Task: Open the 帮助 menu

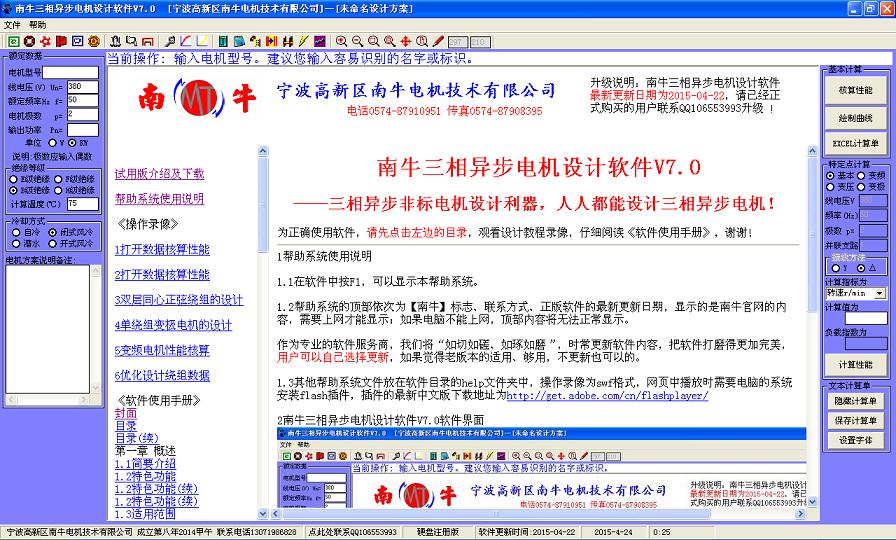Action: [38, 25]
